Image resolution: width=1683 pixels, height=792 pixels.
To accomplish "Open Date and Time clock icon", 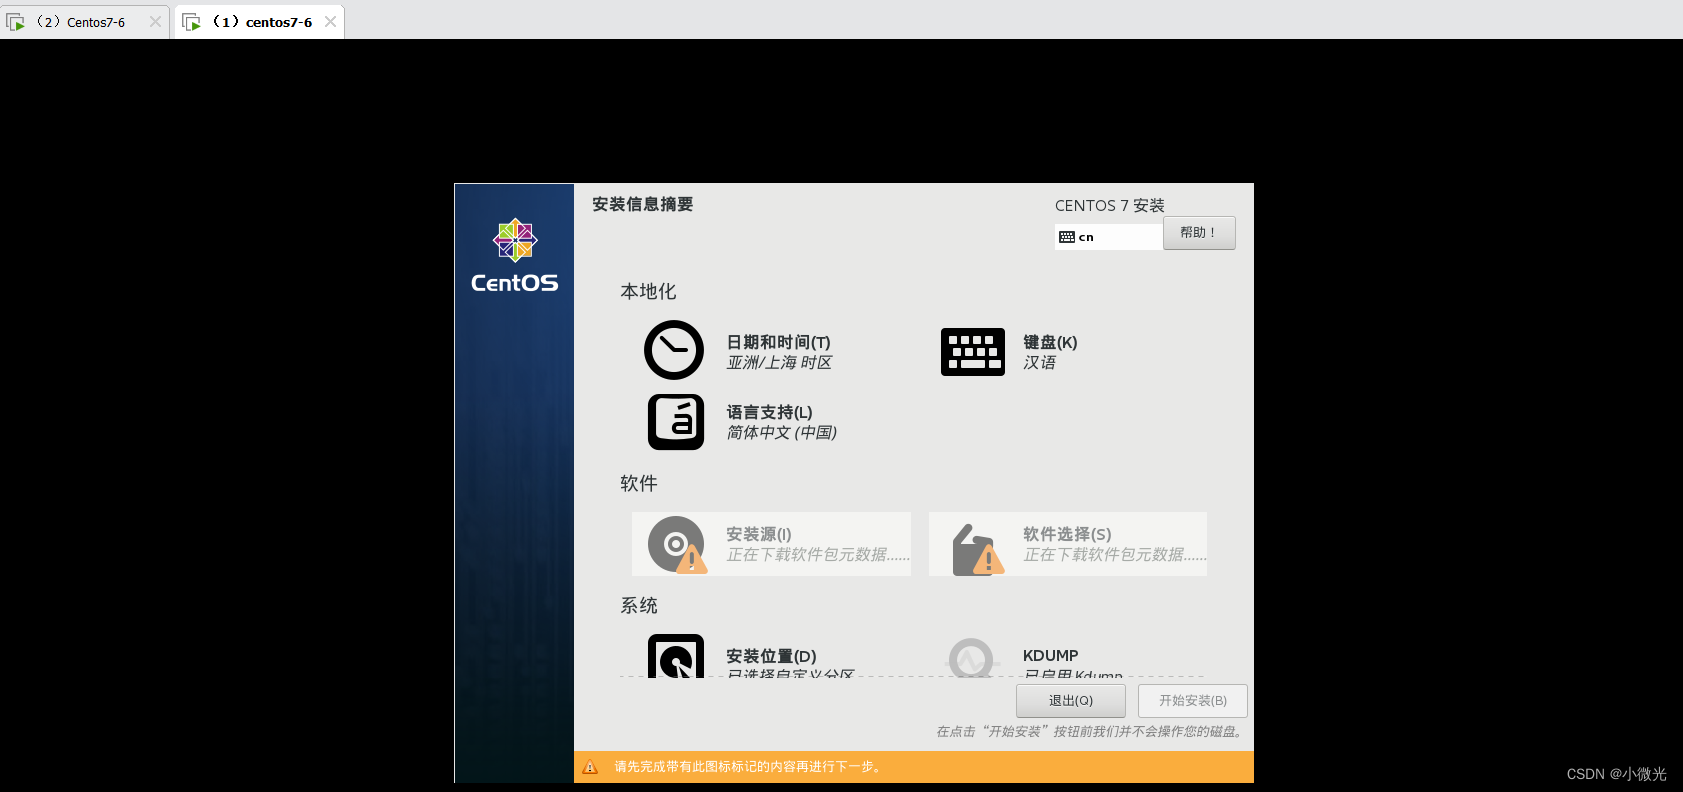I will (674, 350).
